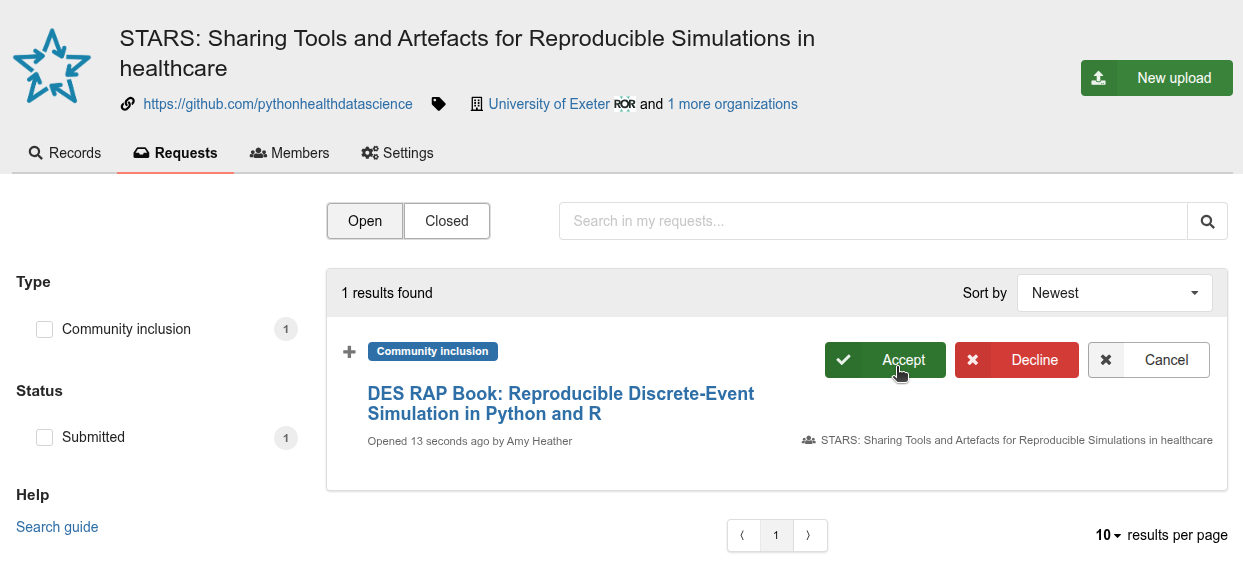Image resolution: width=1243 pixels, height=569 pixels.
Task: Accept the community inclusion request
Action: click(885, 360)
